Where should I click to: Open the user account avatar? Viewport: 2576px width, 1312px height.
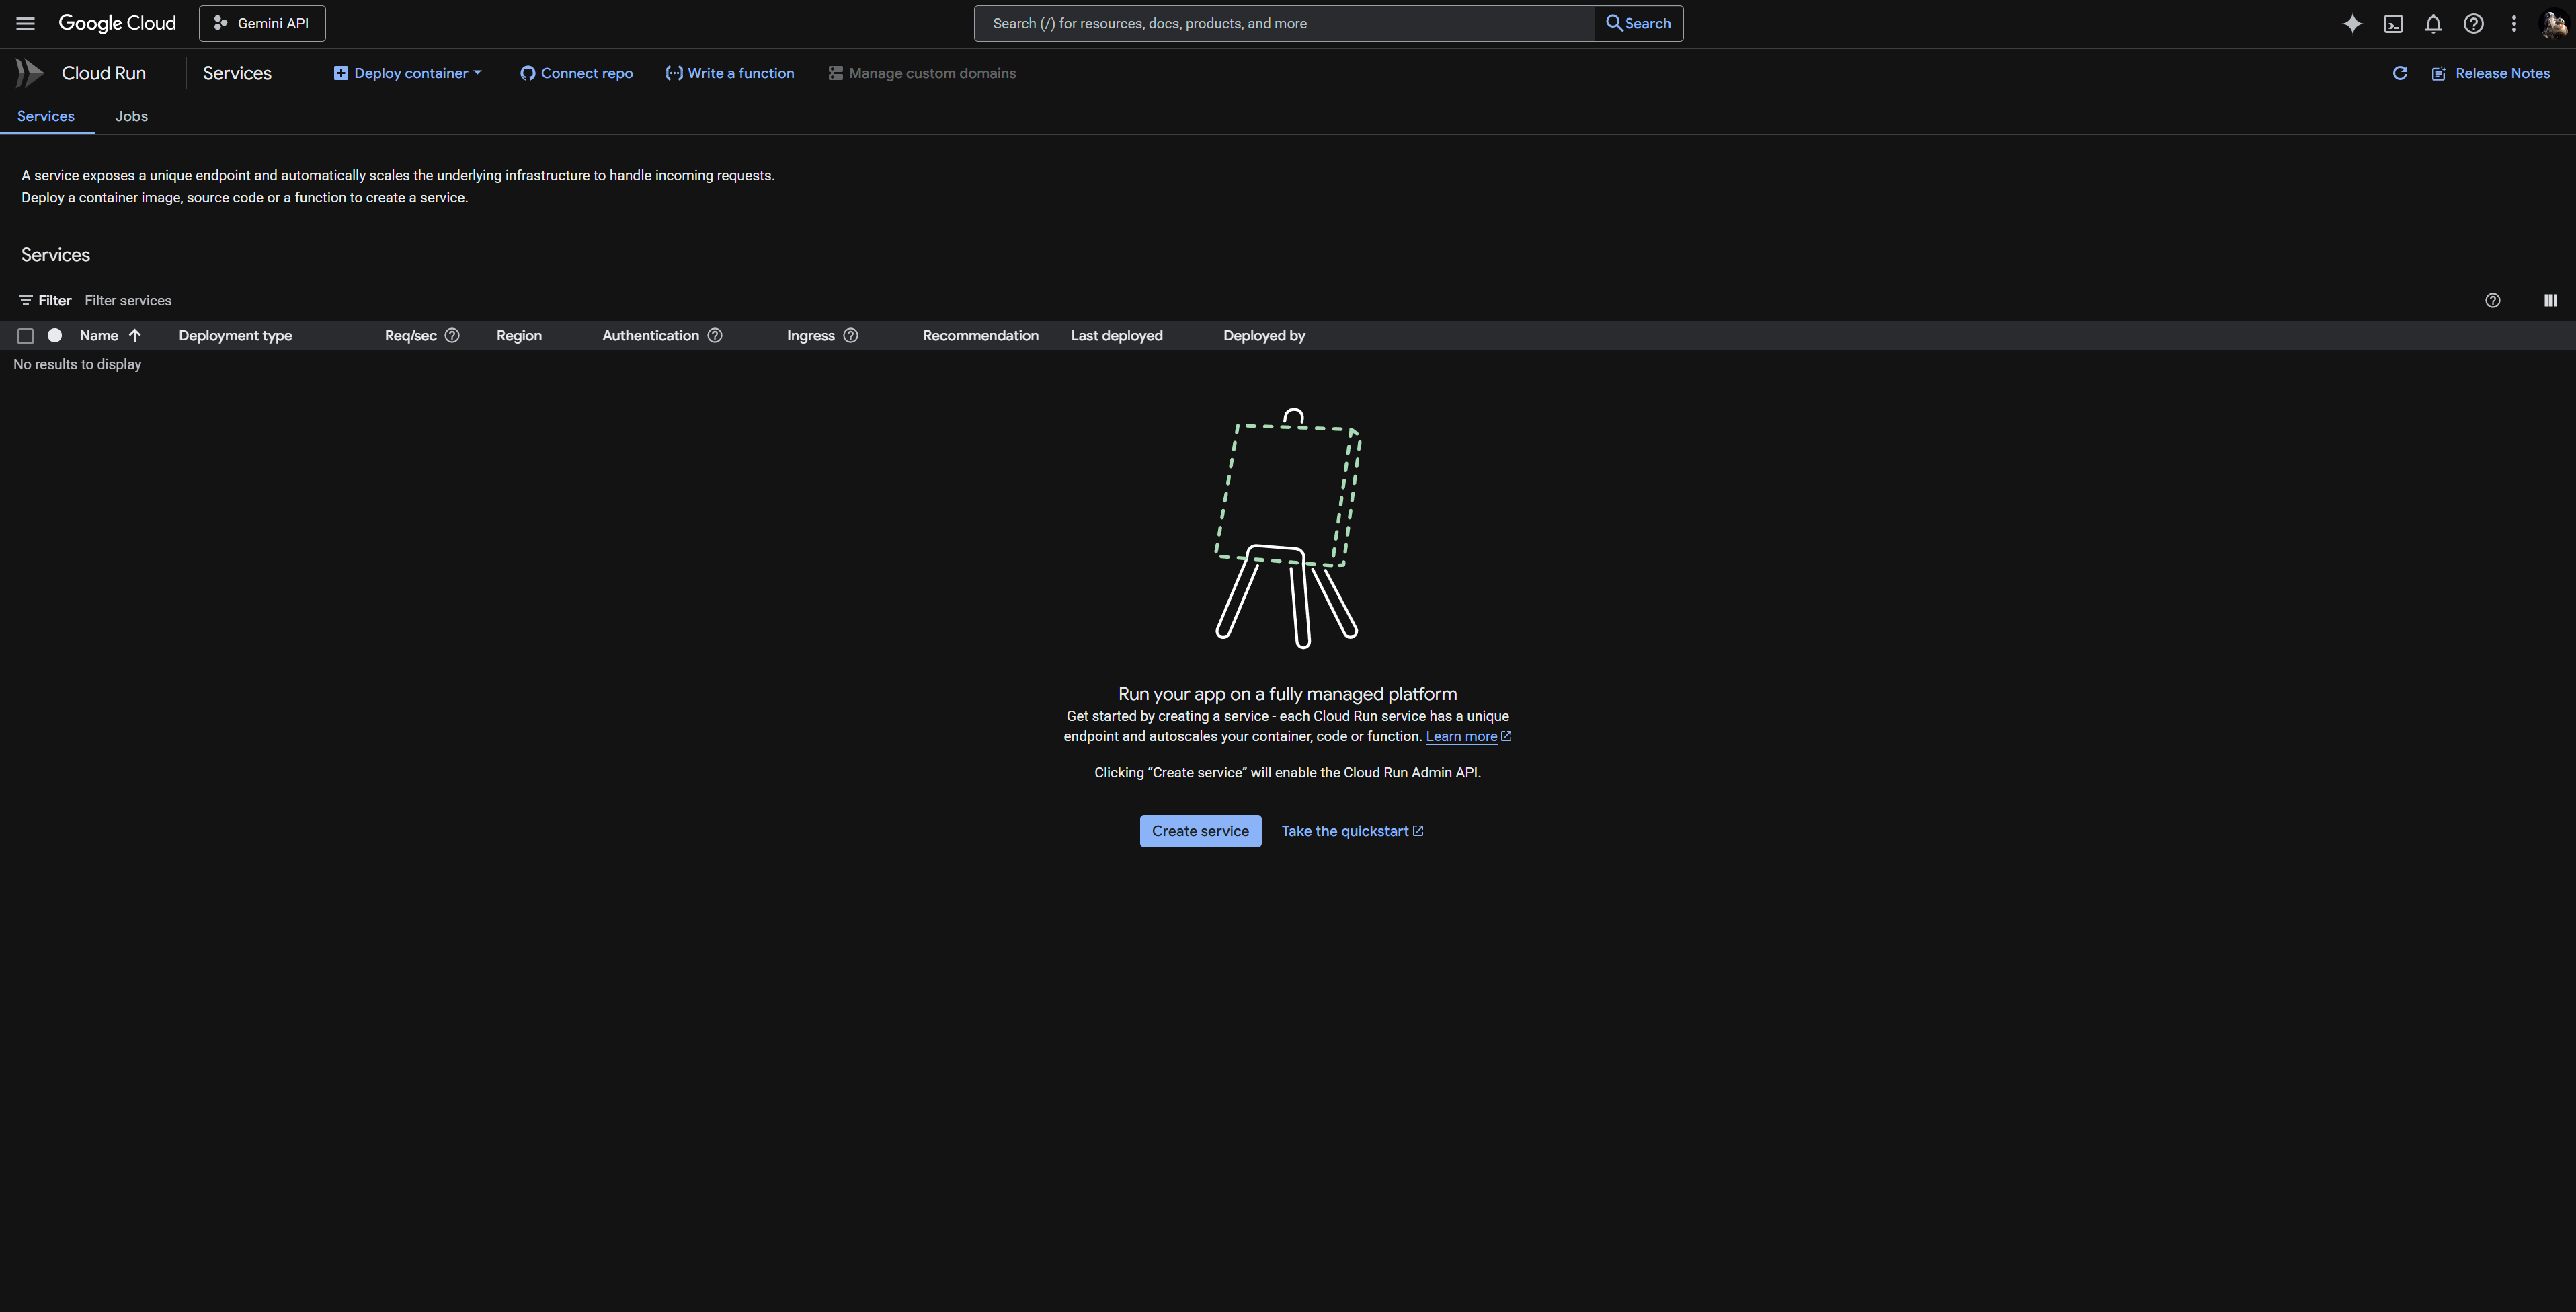2554,23
